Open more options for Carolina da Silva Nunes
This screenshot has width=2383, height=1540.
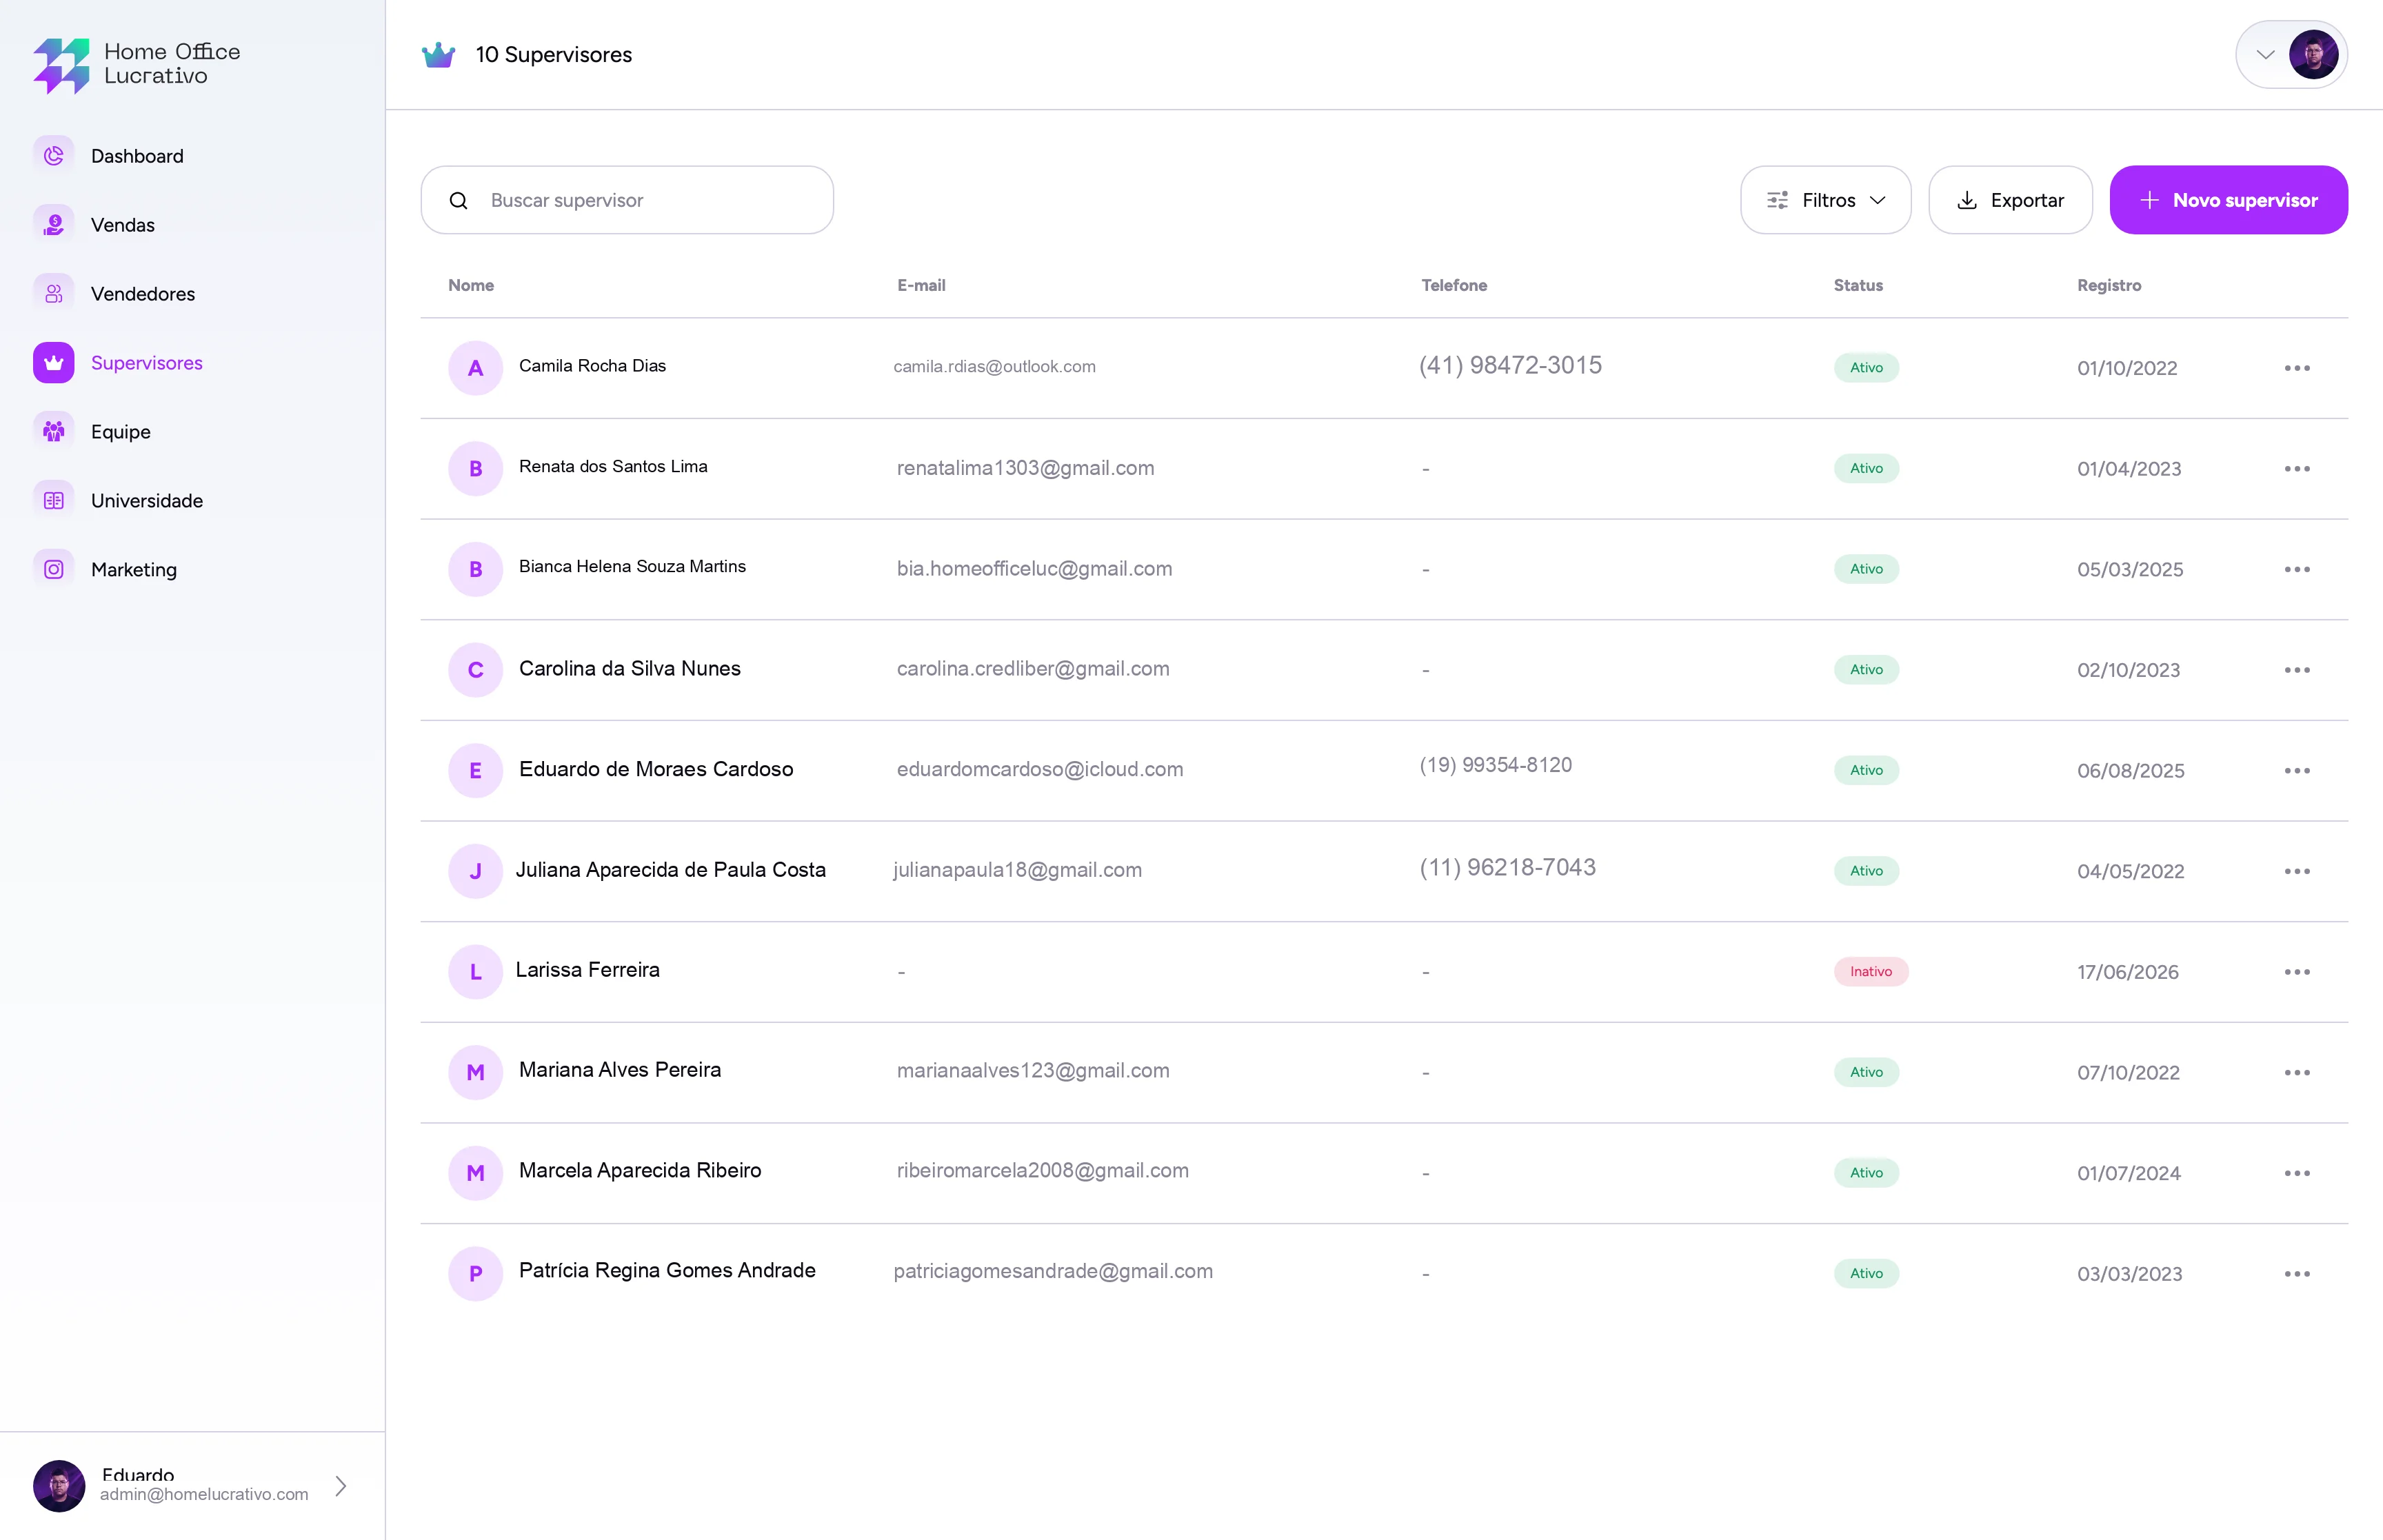click(2297, 670)
